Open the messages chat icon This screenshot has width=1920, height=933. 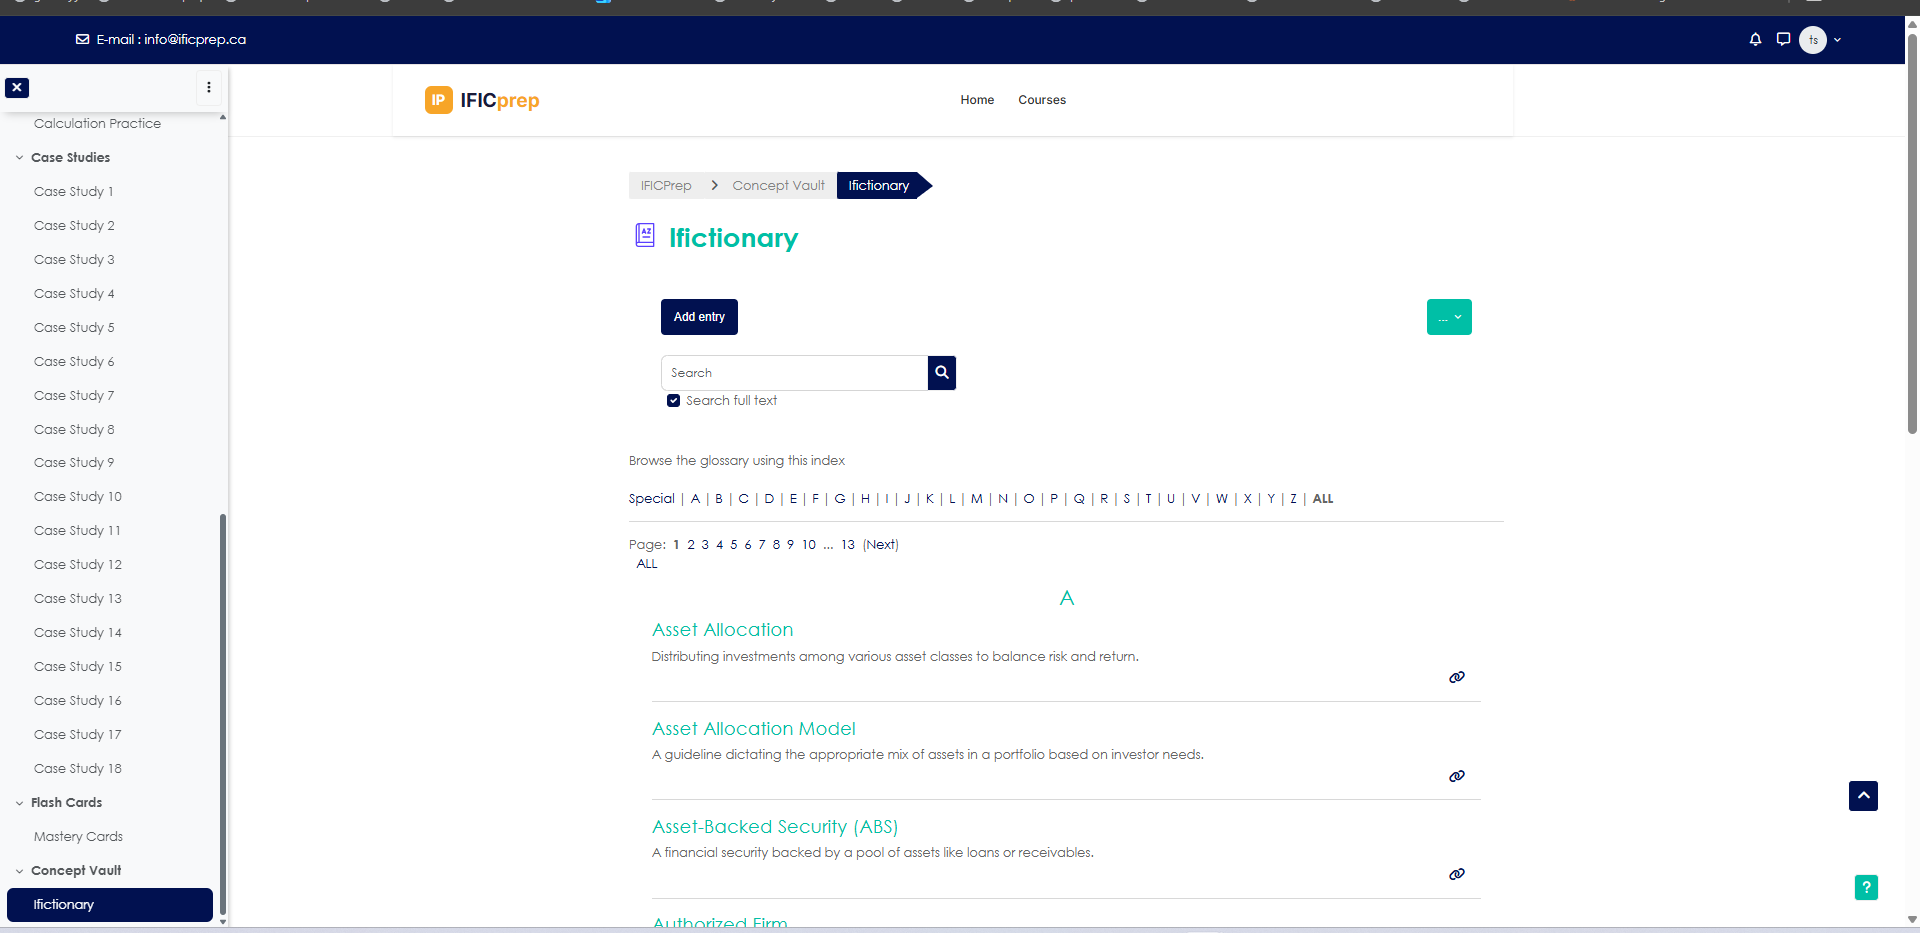tap(1783, 39)
